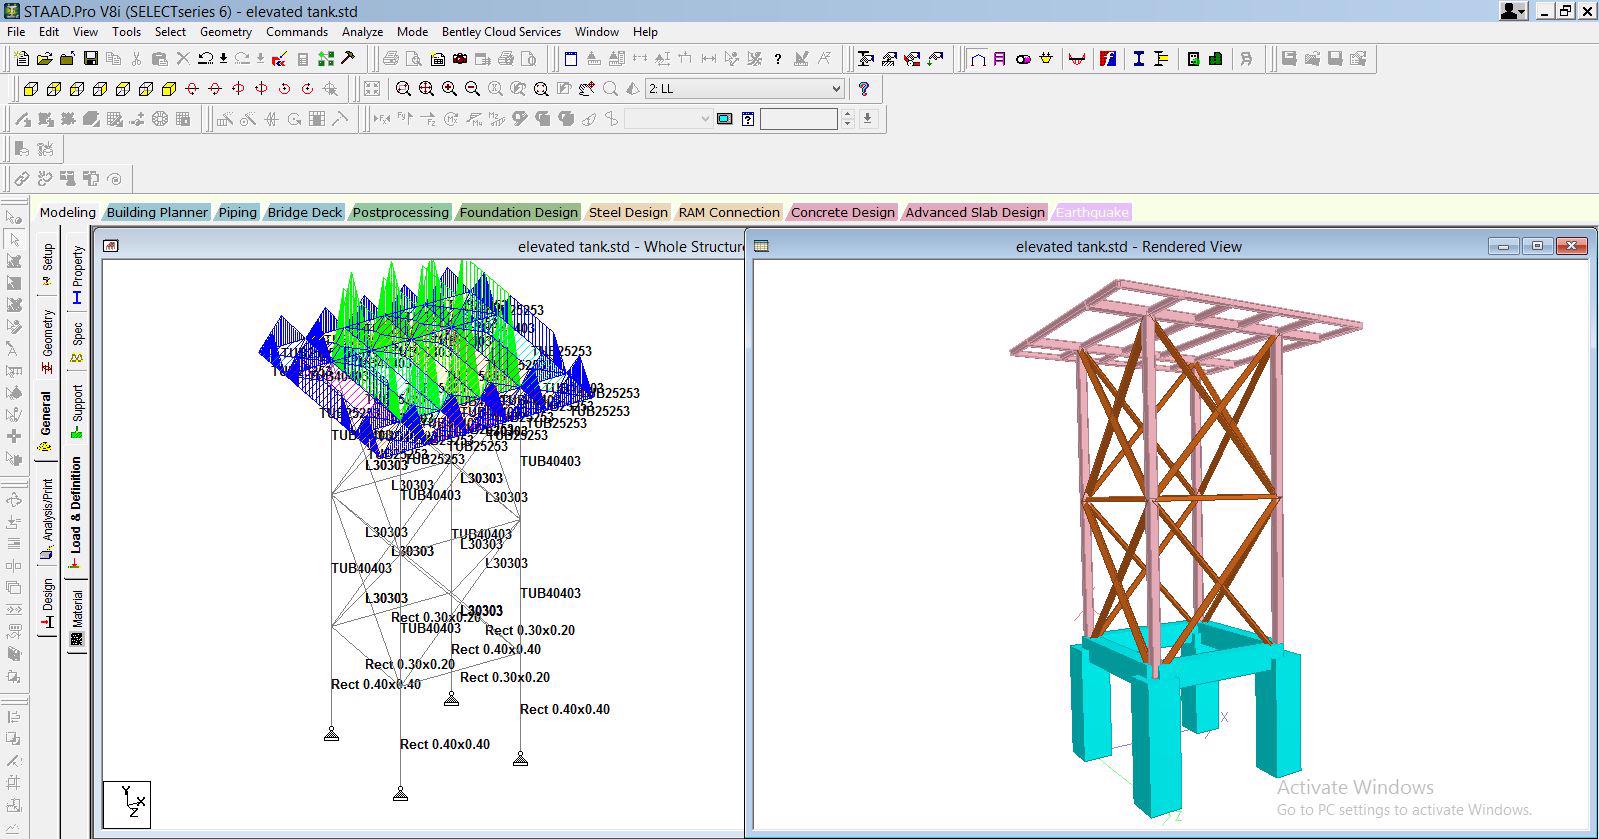The width and height of the screenshot is (1599, 839).
Task: Select the View From +Z cube icon
Action: pyautogui.click(x=31, y=89)
